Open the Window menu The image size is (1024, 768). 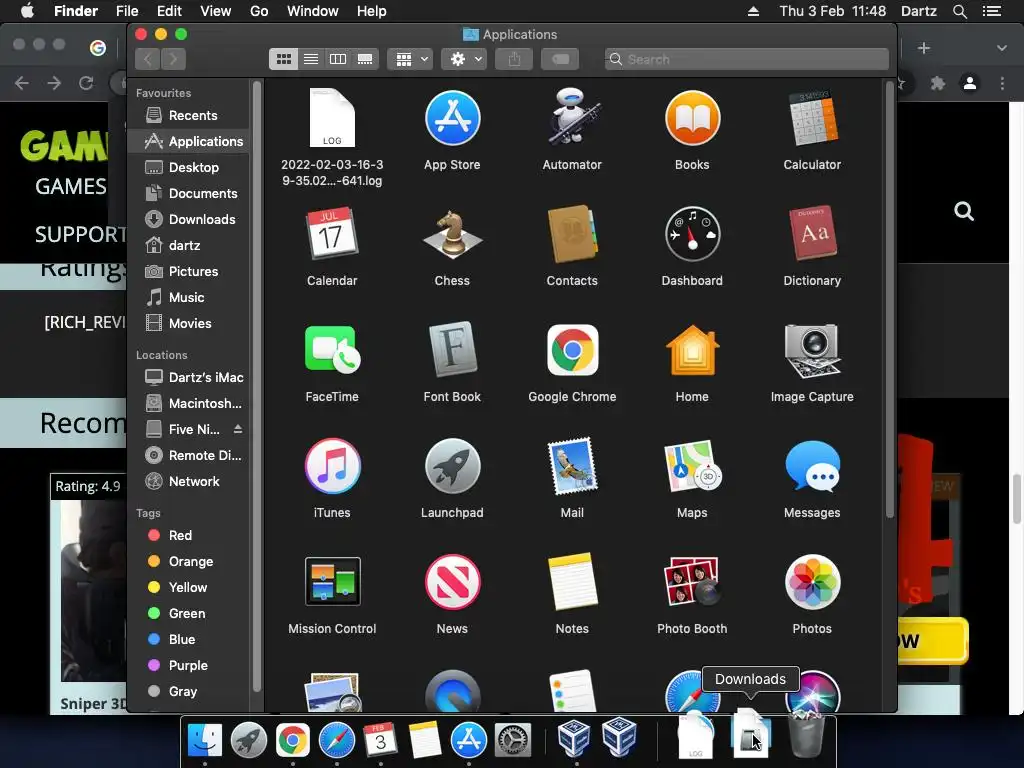point(313,11)
